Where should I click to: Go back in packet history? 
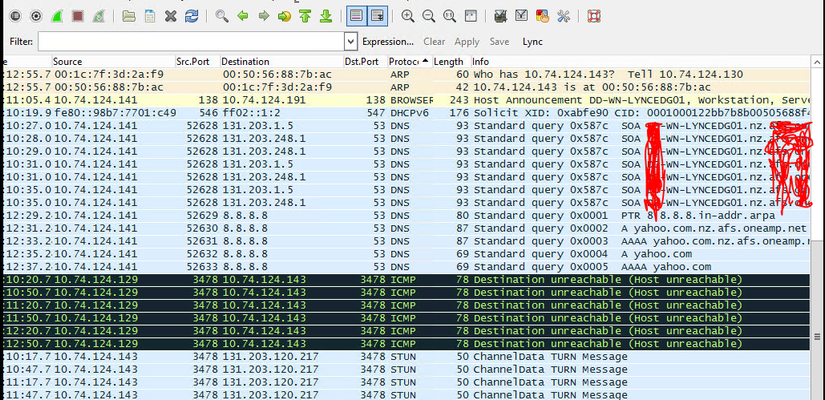[243, 16]
